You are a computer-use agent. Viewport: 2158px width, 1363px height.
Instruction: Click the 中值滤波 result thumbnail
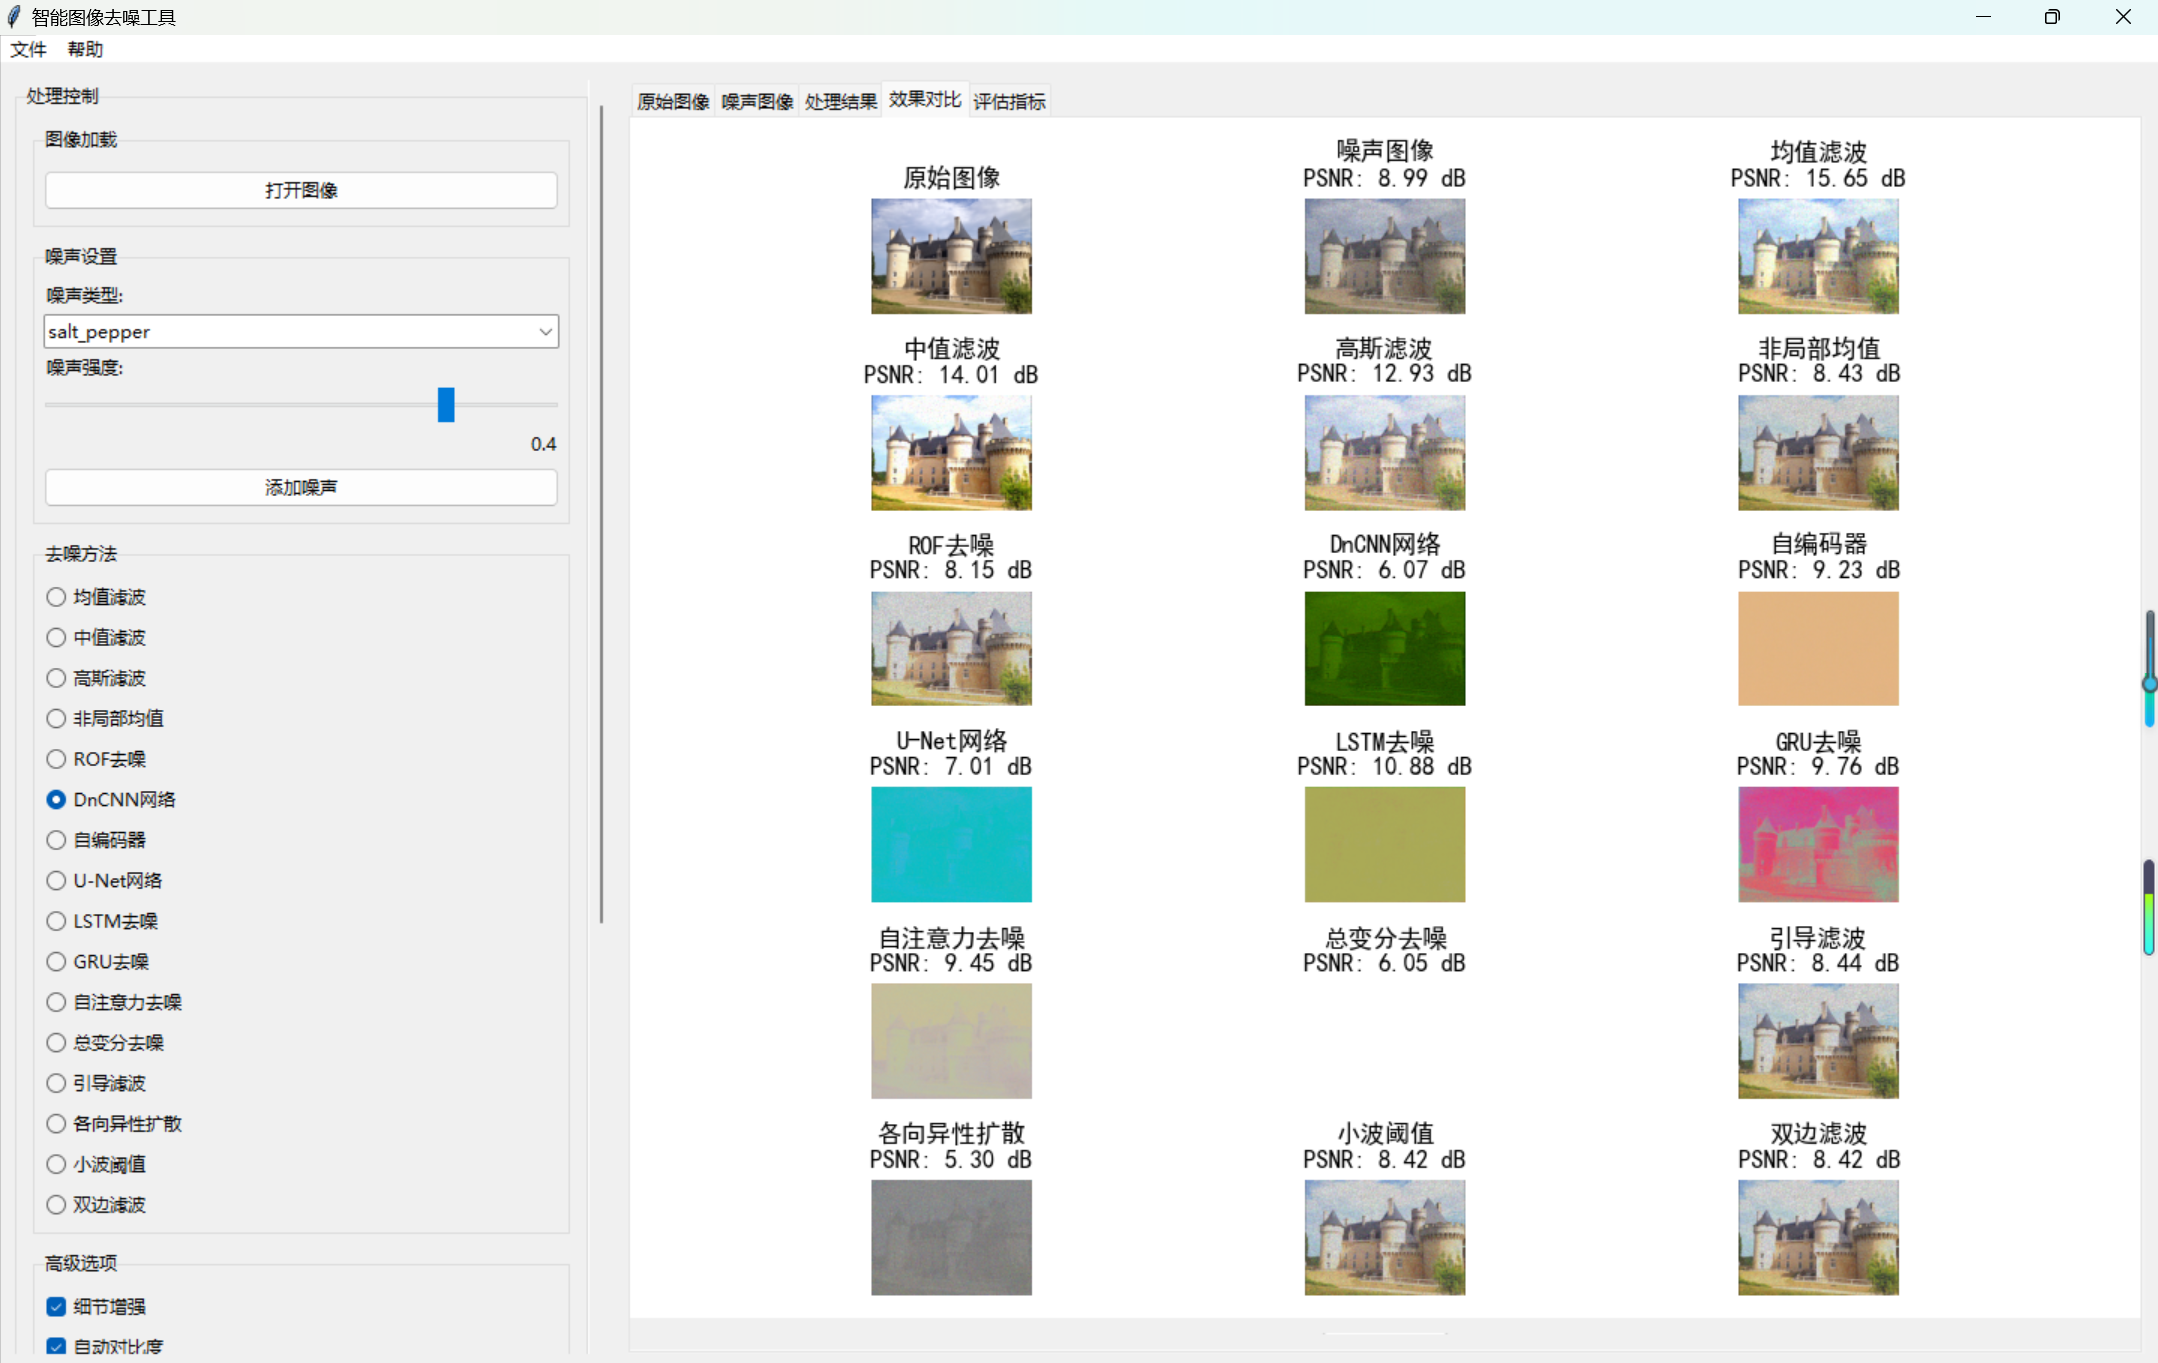coord(951,452)
